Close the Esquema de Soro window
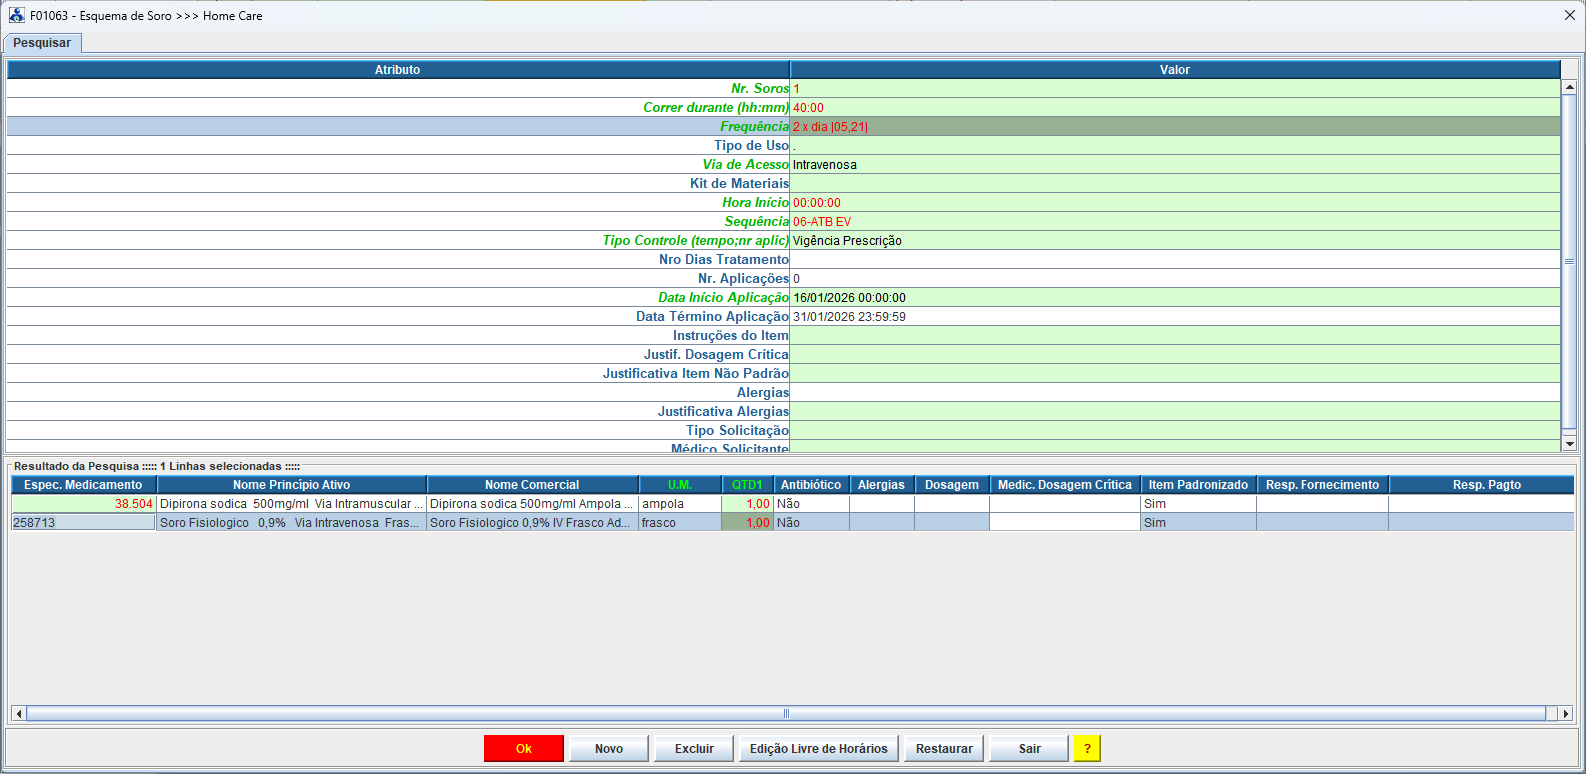The height and width of the screenshot is (774, 1586). click(1569, 15)
